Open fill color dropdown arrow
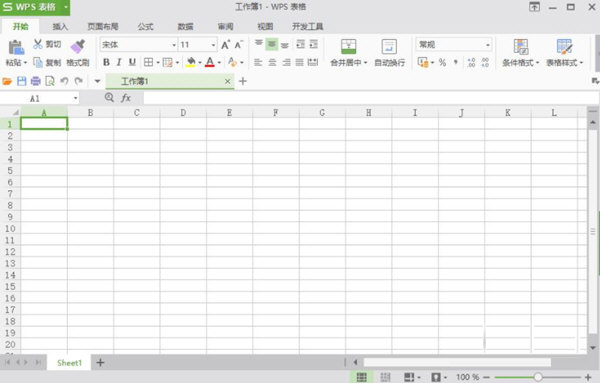Image resolution: width=600 pixels, height=383 pixels. (x=200, y=62)
